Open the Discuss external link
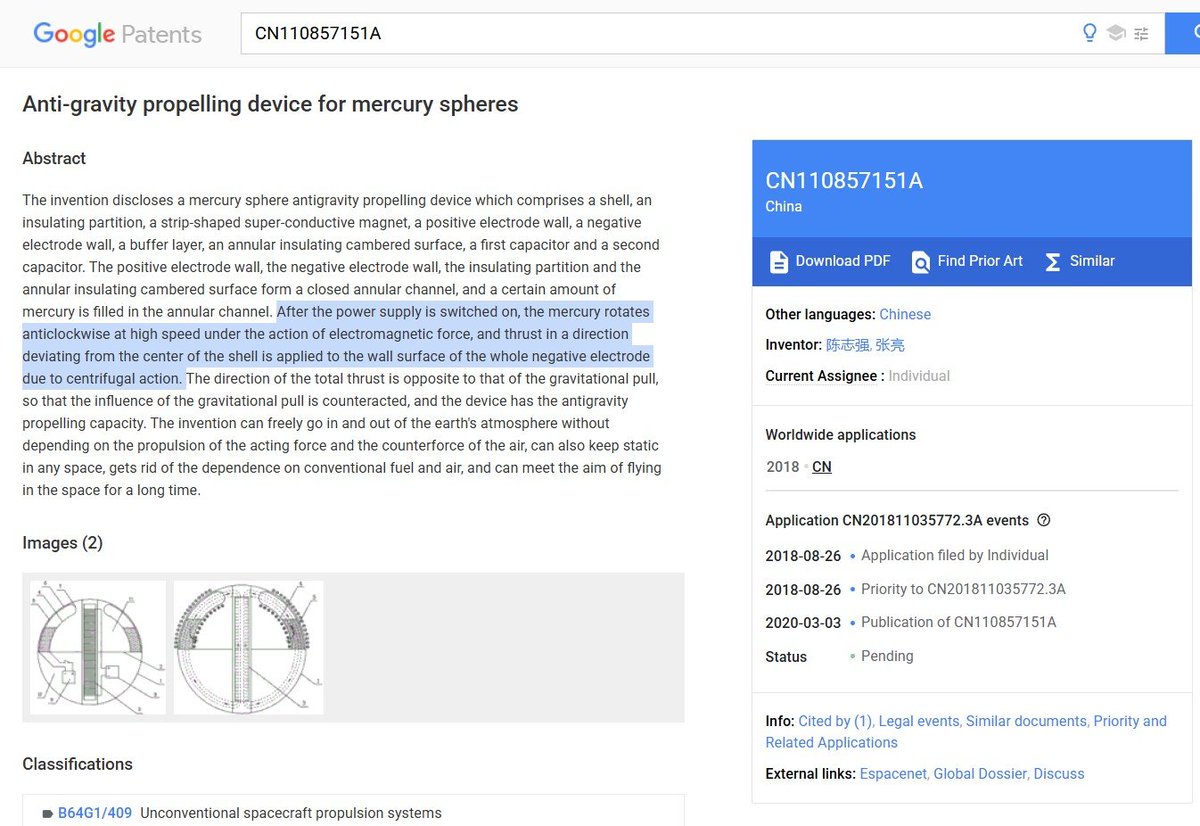Image resolution: width=1200 pixels, height=826 pixels. [1059, 774]
